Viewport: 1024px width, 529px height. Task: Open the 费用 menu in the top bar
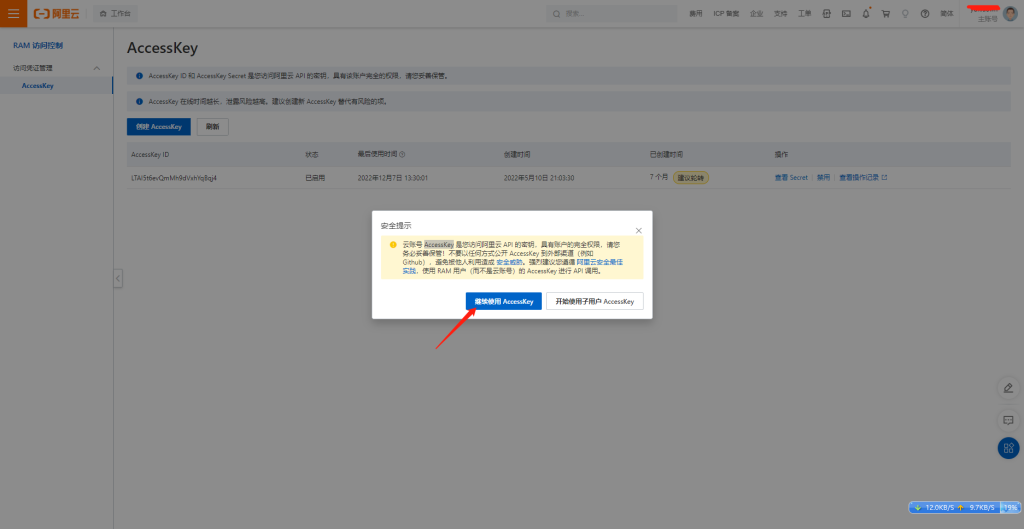(696, 14)
